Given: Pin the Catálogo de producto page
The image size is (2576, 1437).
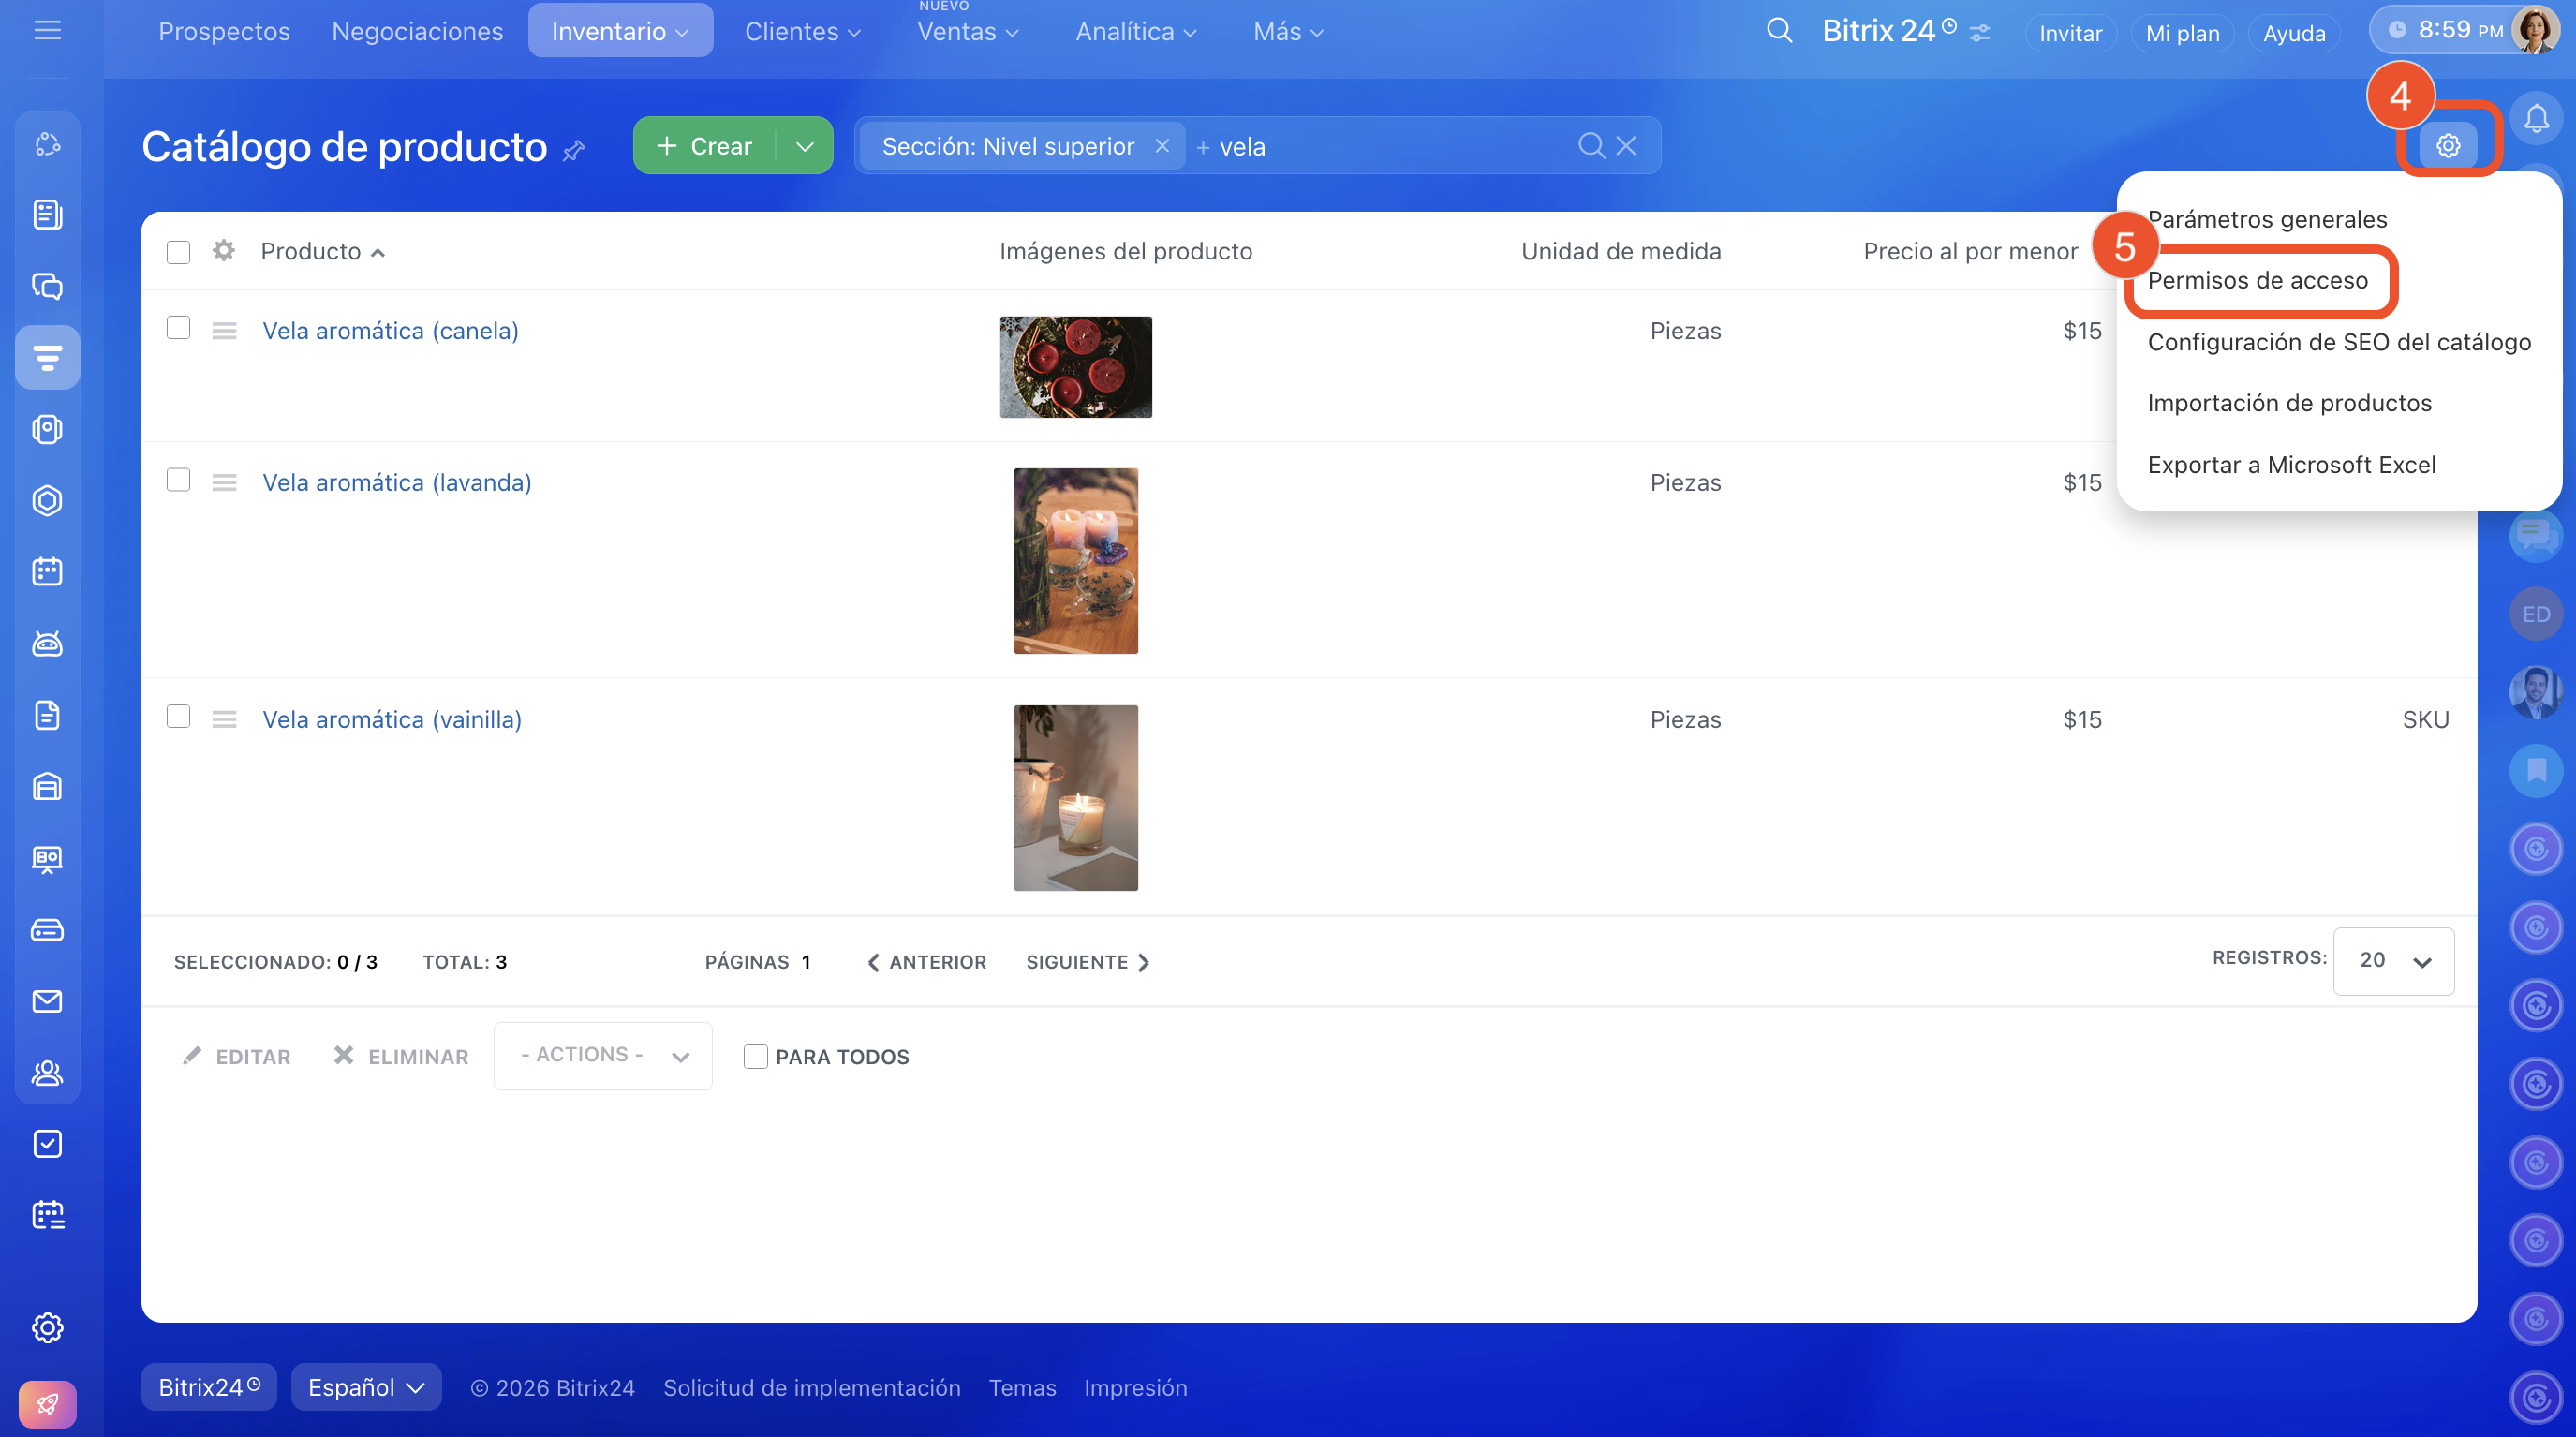Looking at the screenshot, I should pyautogui.click(x=574, y=151).
